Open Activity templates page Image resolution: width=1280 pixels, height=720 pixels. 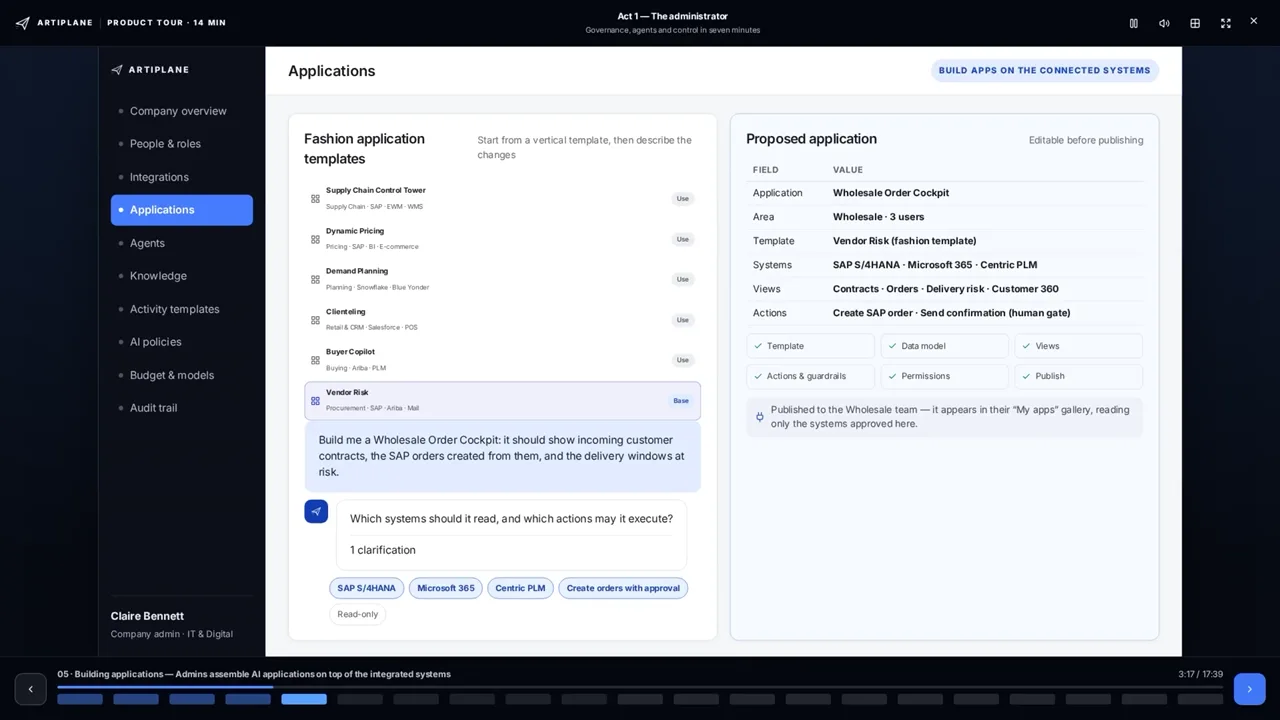174,309
